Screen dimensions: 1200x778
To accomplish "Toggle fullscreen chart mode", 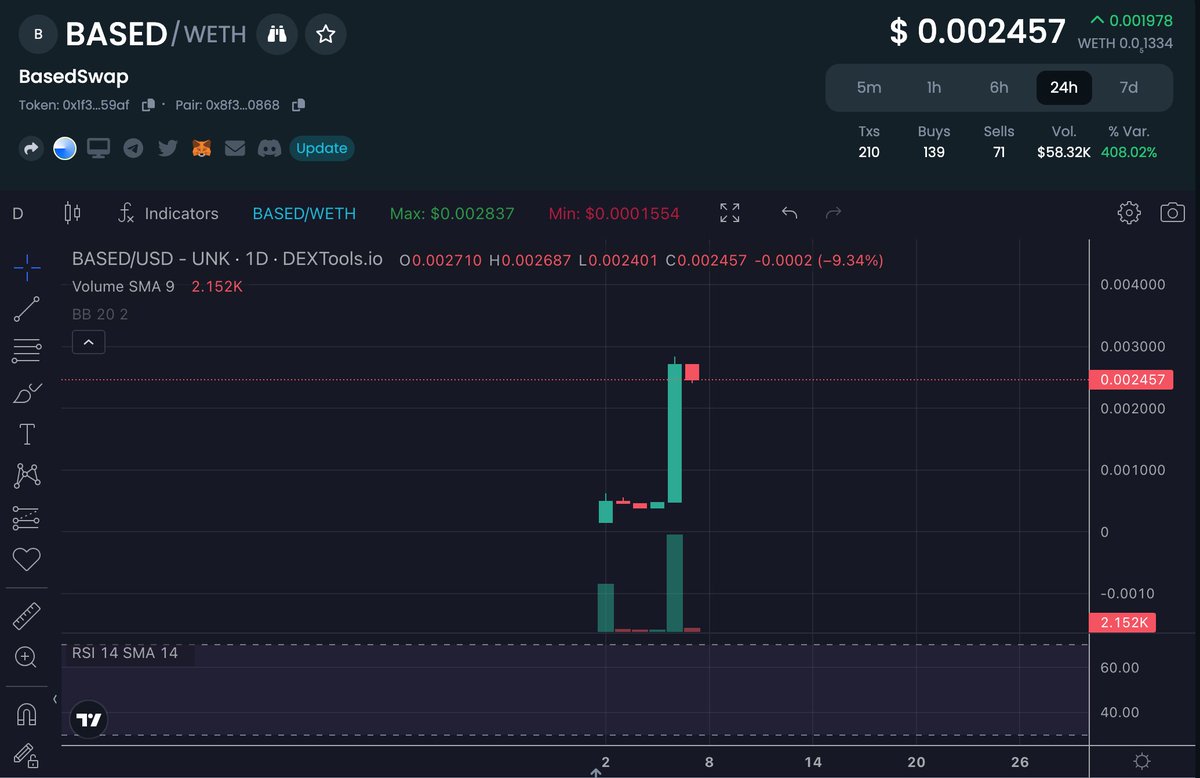I will click(729, 212).
